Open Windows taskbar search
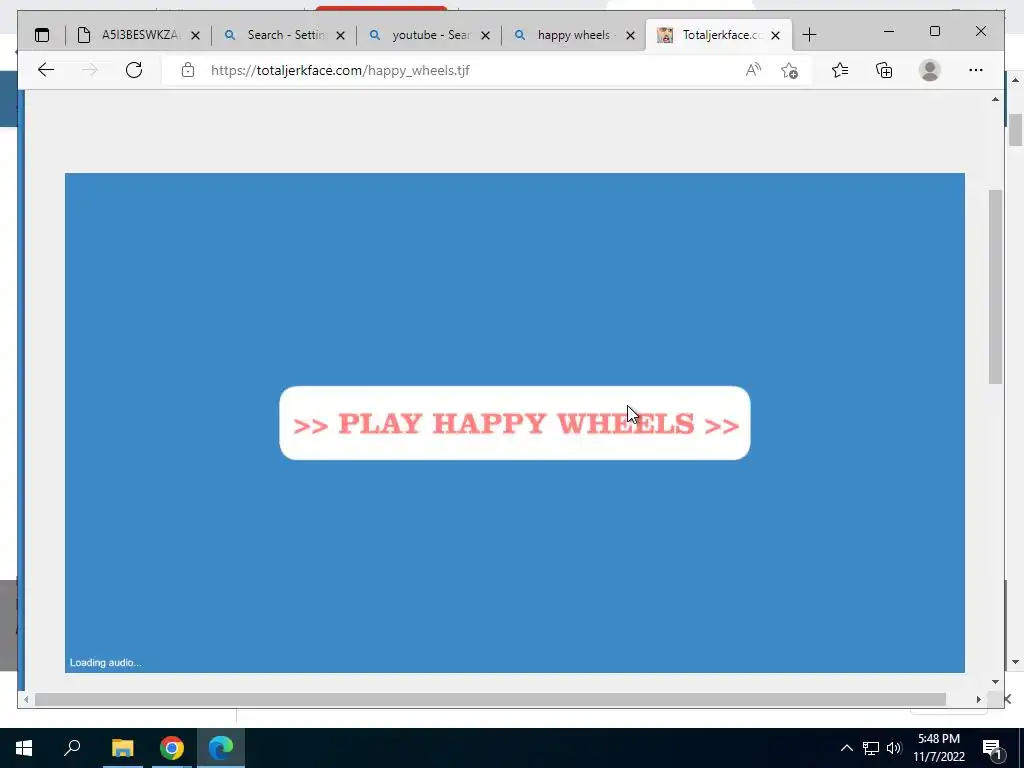This screenshot has height=768, width=1024. click(x=72, y=748)
